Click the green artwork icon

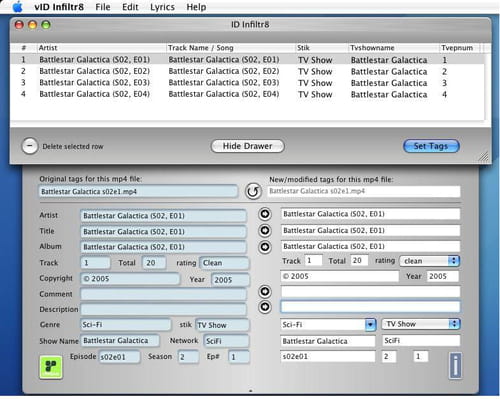click(51, 367)
